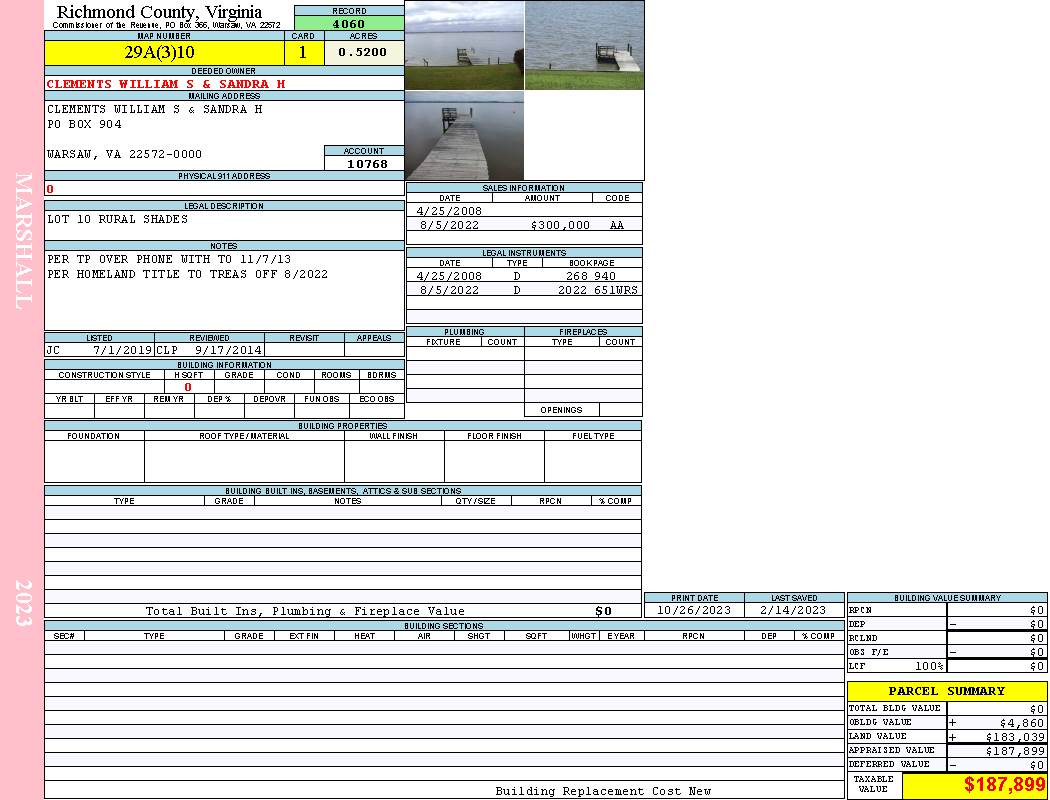
Task: Select the acres value 0.5200
Action: click(363, 52)
